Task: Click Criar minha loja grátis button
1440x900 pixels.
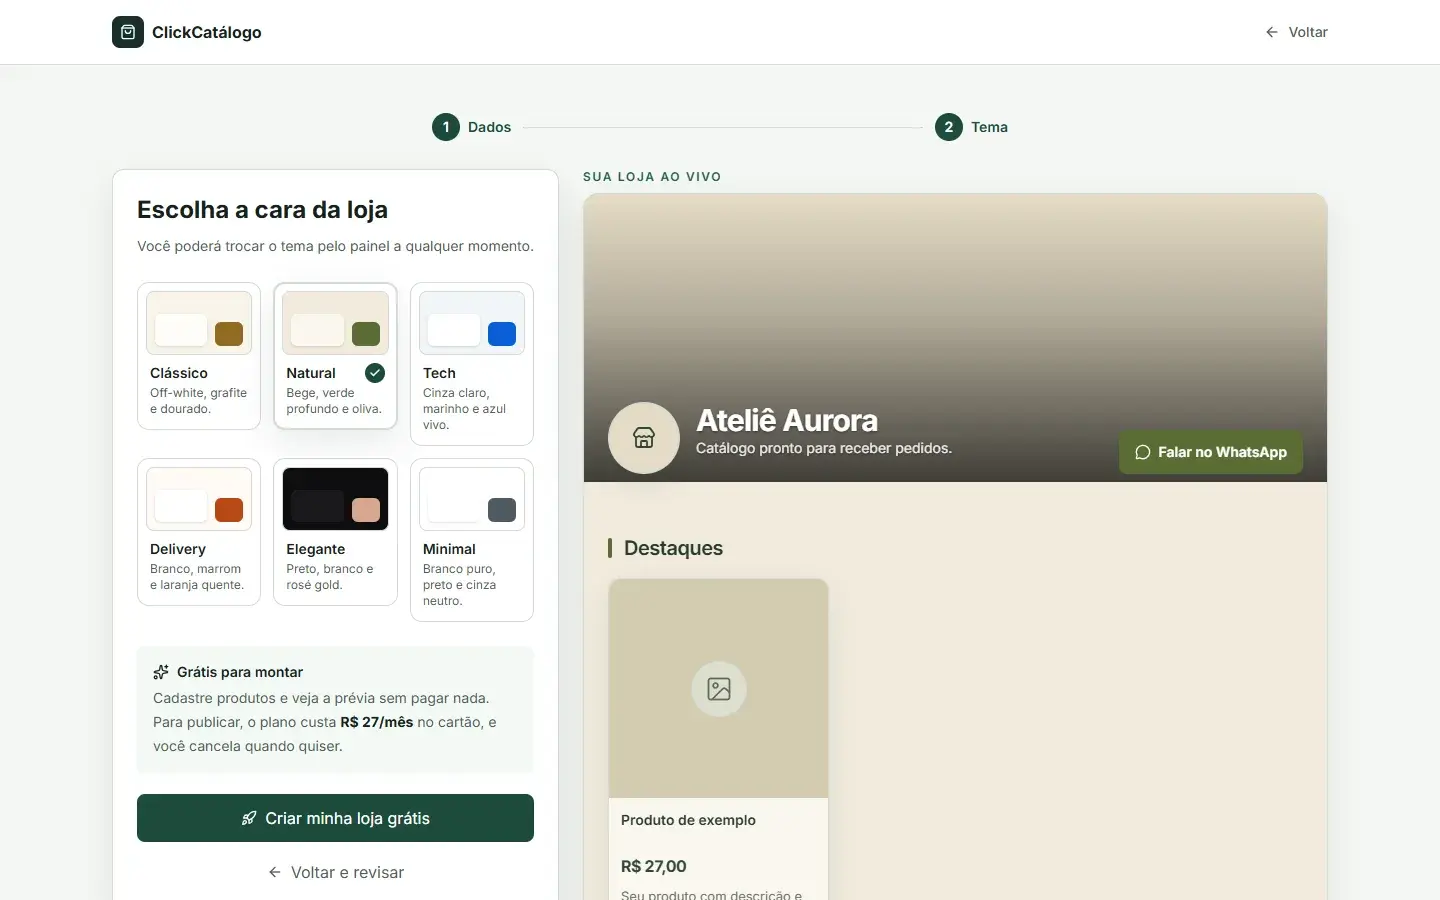Action: coord(335,818)
